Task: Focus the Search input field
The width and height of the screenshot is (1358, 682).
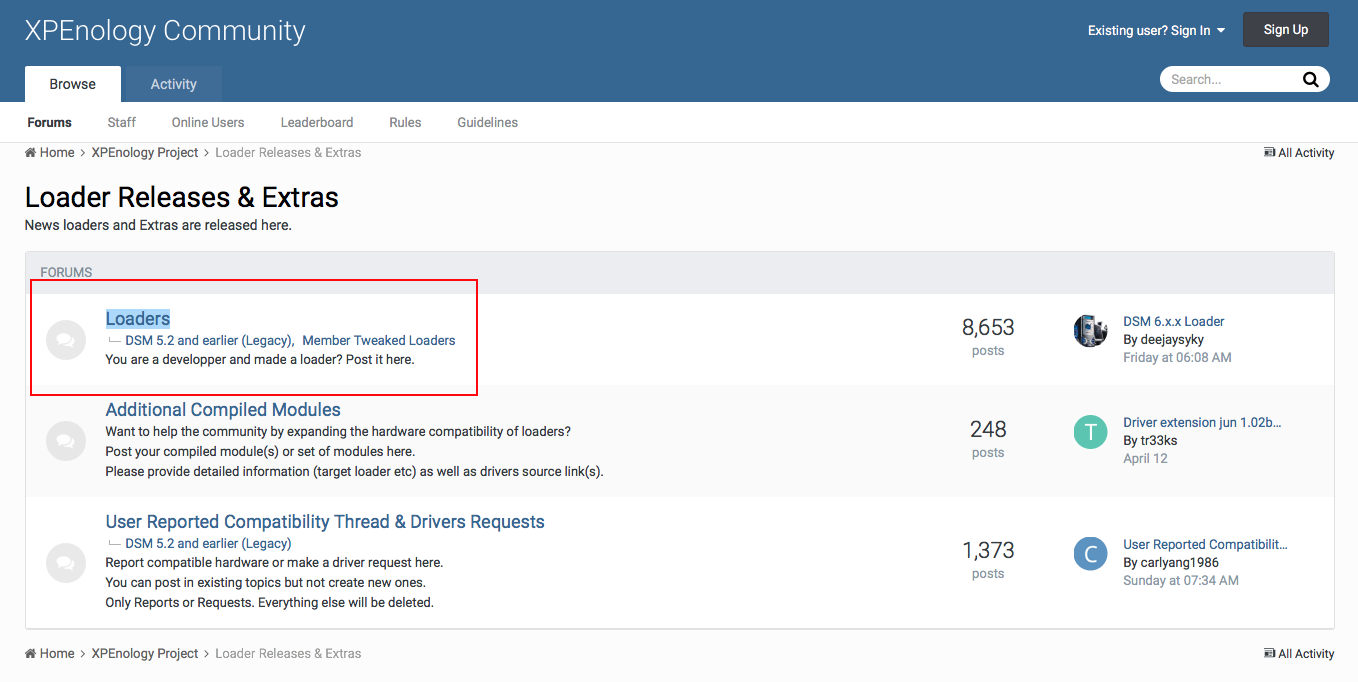Action: [1230, 79]
